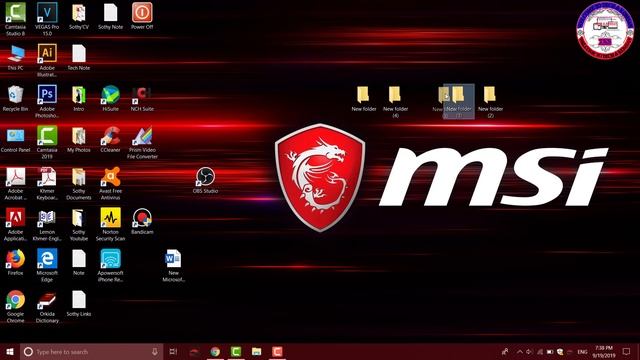Screen dimensions: 640x360
Task: Select the Apowersoft iPhone Recorder icon
Action: 110,259
